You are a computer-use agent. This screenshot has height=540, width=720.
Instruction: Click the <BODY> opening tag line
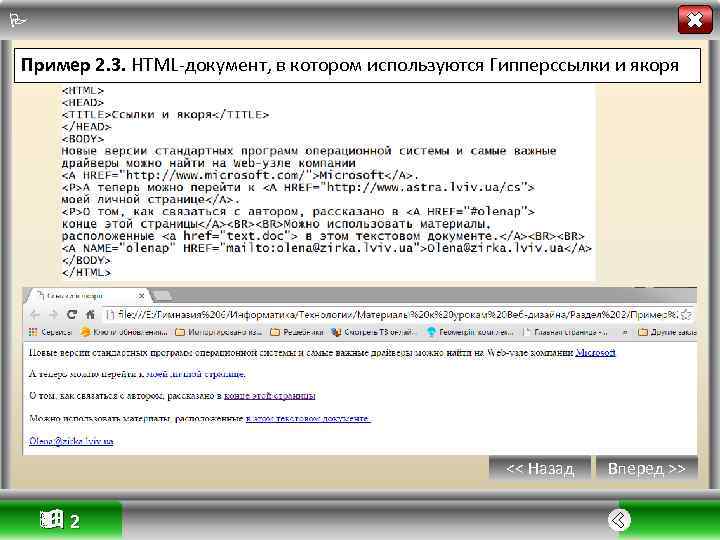point(83,139)
